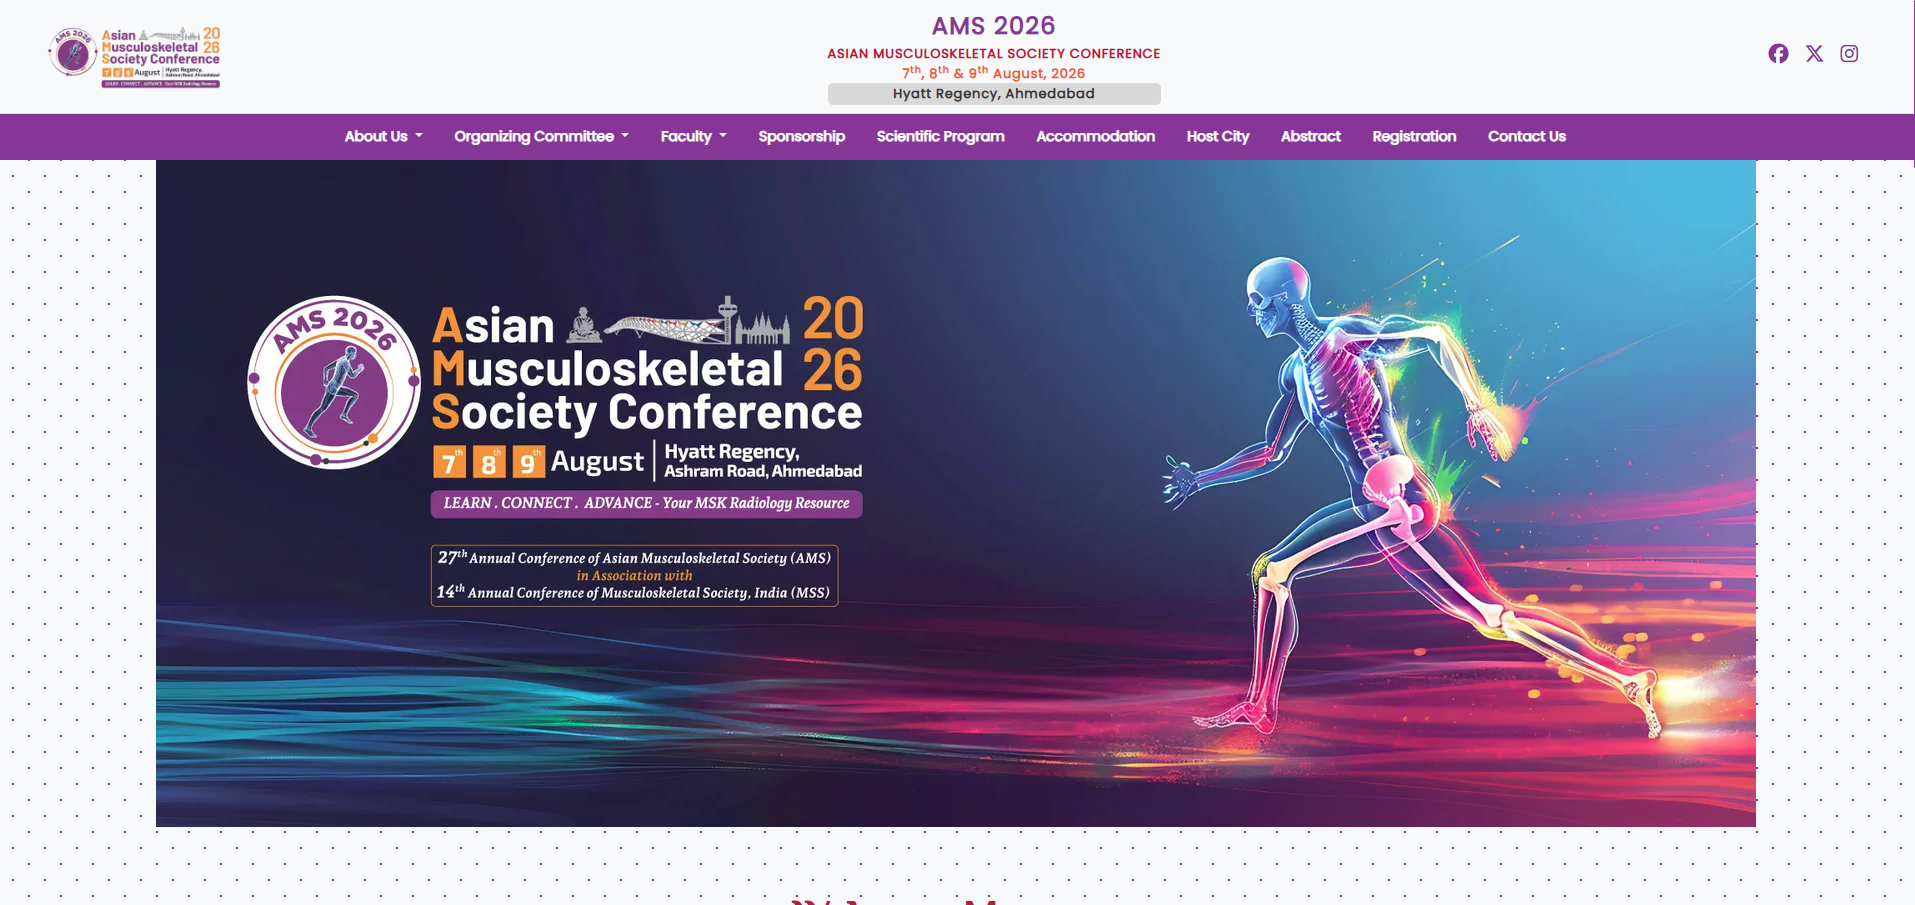Click the 27th Annual Conference text box

634,576
